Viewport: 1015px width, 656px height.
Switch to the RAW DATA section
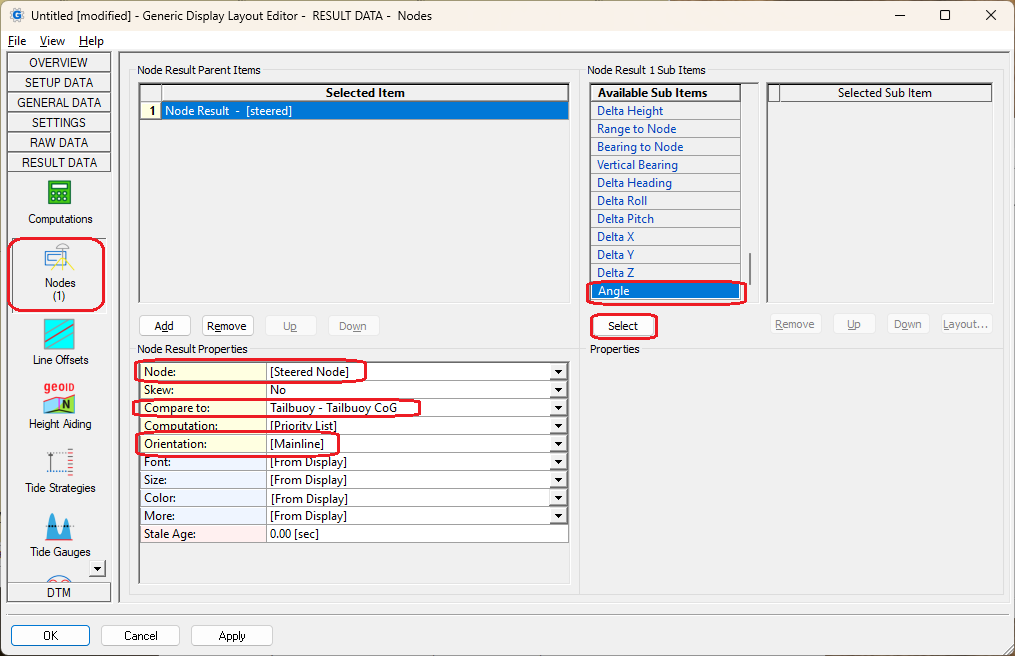click(x=59, y=143)
